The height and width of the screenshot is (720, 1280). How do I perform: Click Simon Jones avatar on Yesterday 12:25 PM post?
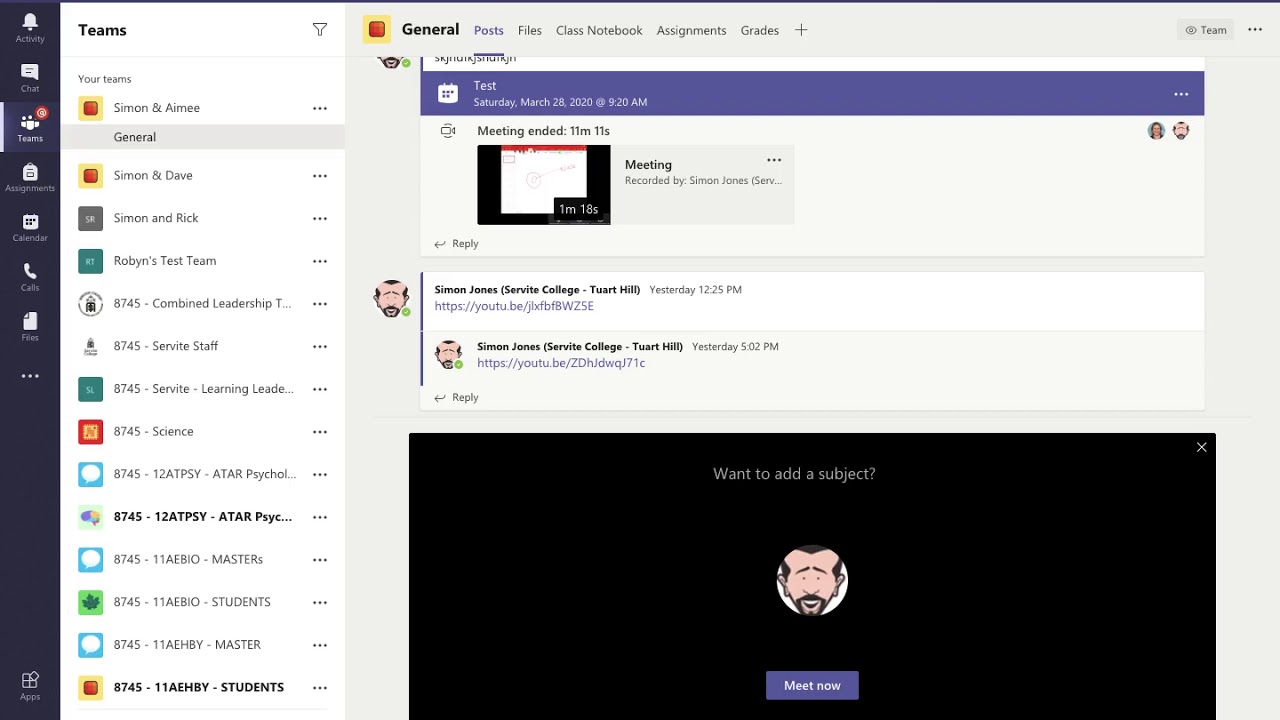(391, 298)
